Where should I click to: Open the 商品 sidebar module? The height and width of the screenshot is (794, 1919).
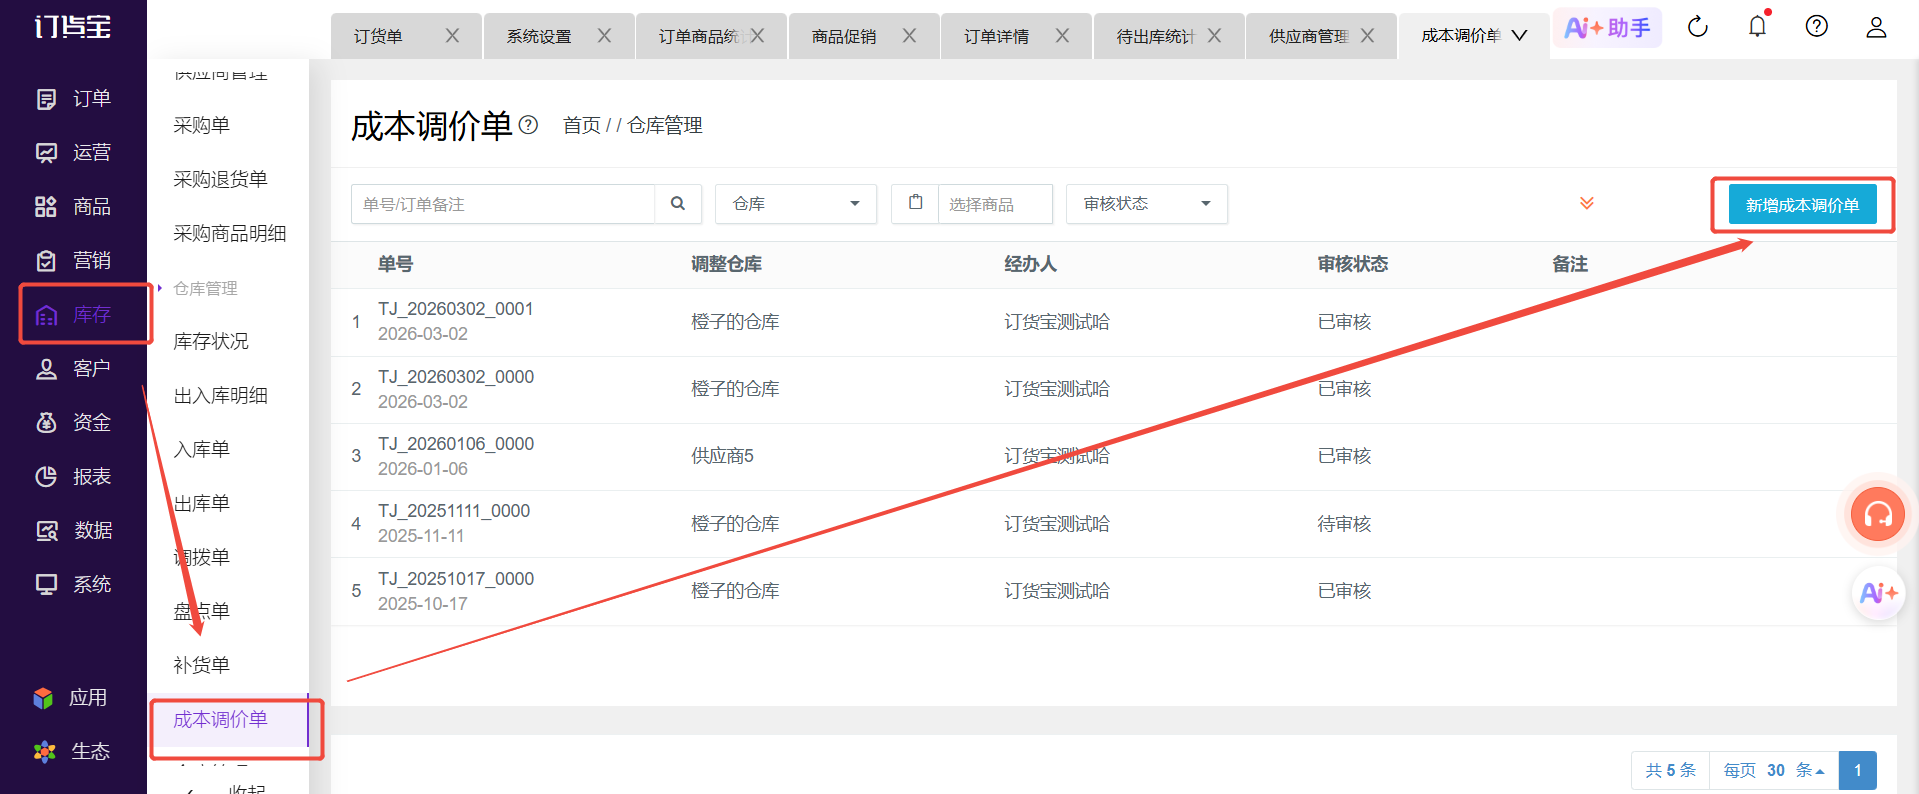[x=73, y=207]
